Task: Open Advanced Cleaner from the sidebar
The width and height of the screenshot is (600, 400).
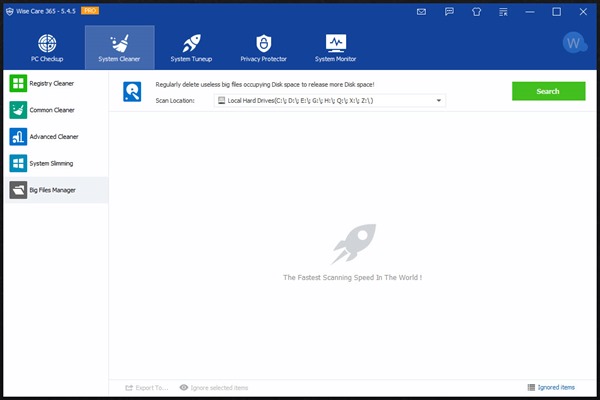Action: click(56, 137)
